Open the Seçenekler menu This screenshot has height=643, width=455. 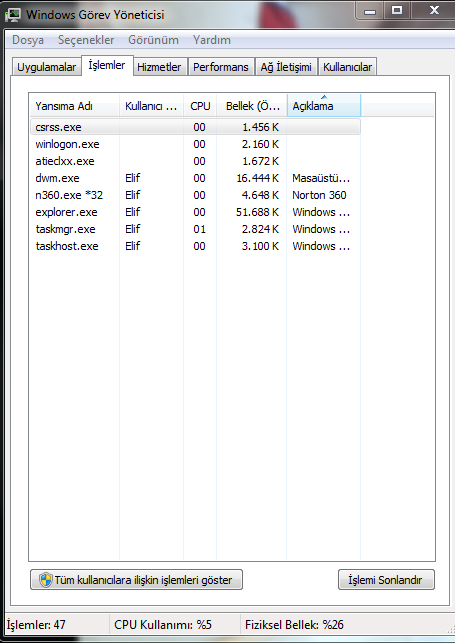pos(86,40)
